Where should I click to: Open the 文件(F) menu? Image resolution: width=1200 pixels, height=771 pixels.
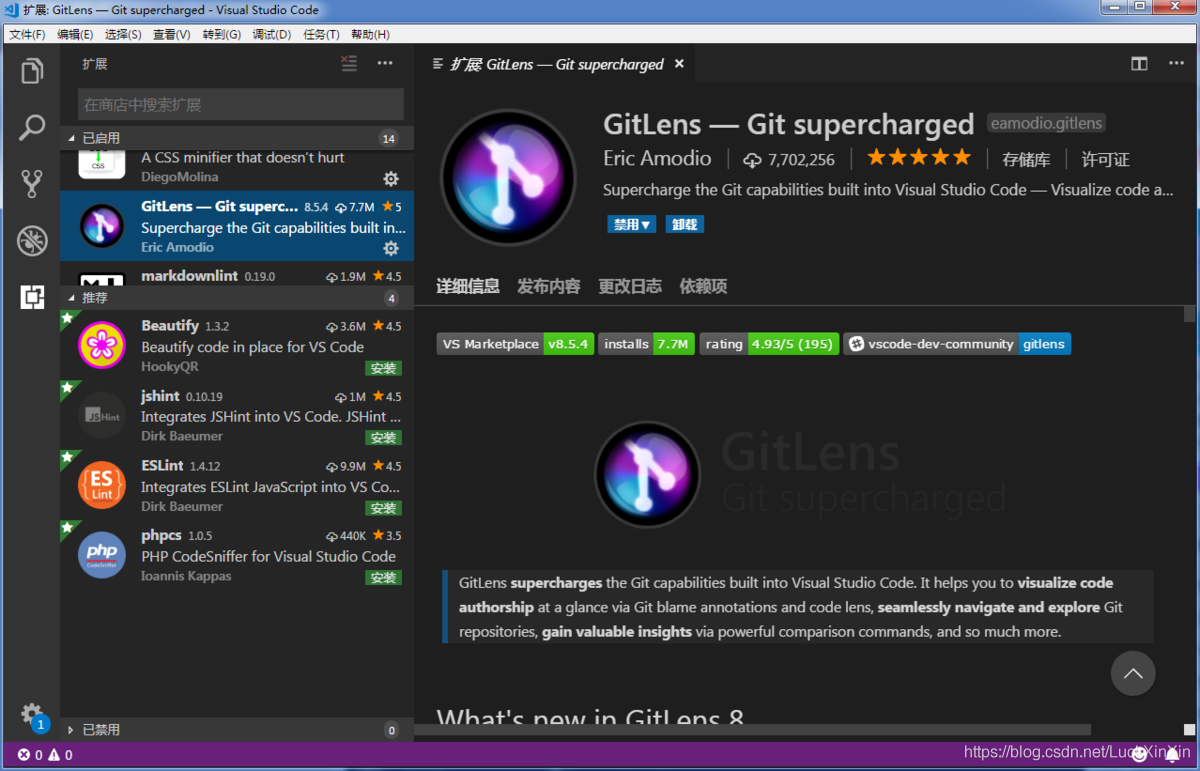(27, 34)
